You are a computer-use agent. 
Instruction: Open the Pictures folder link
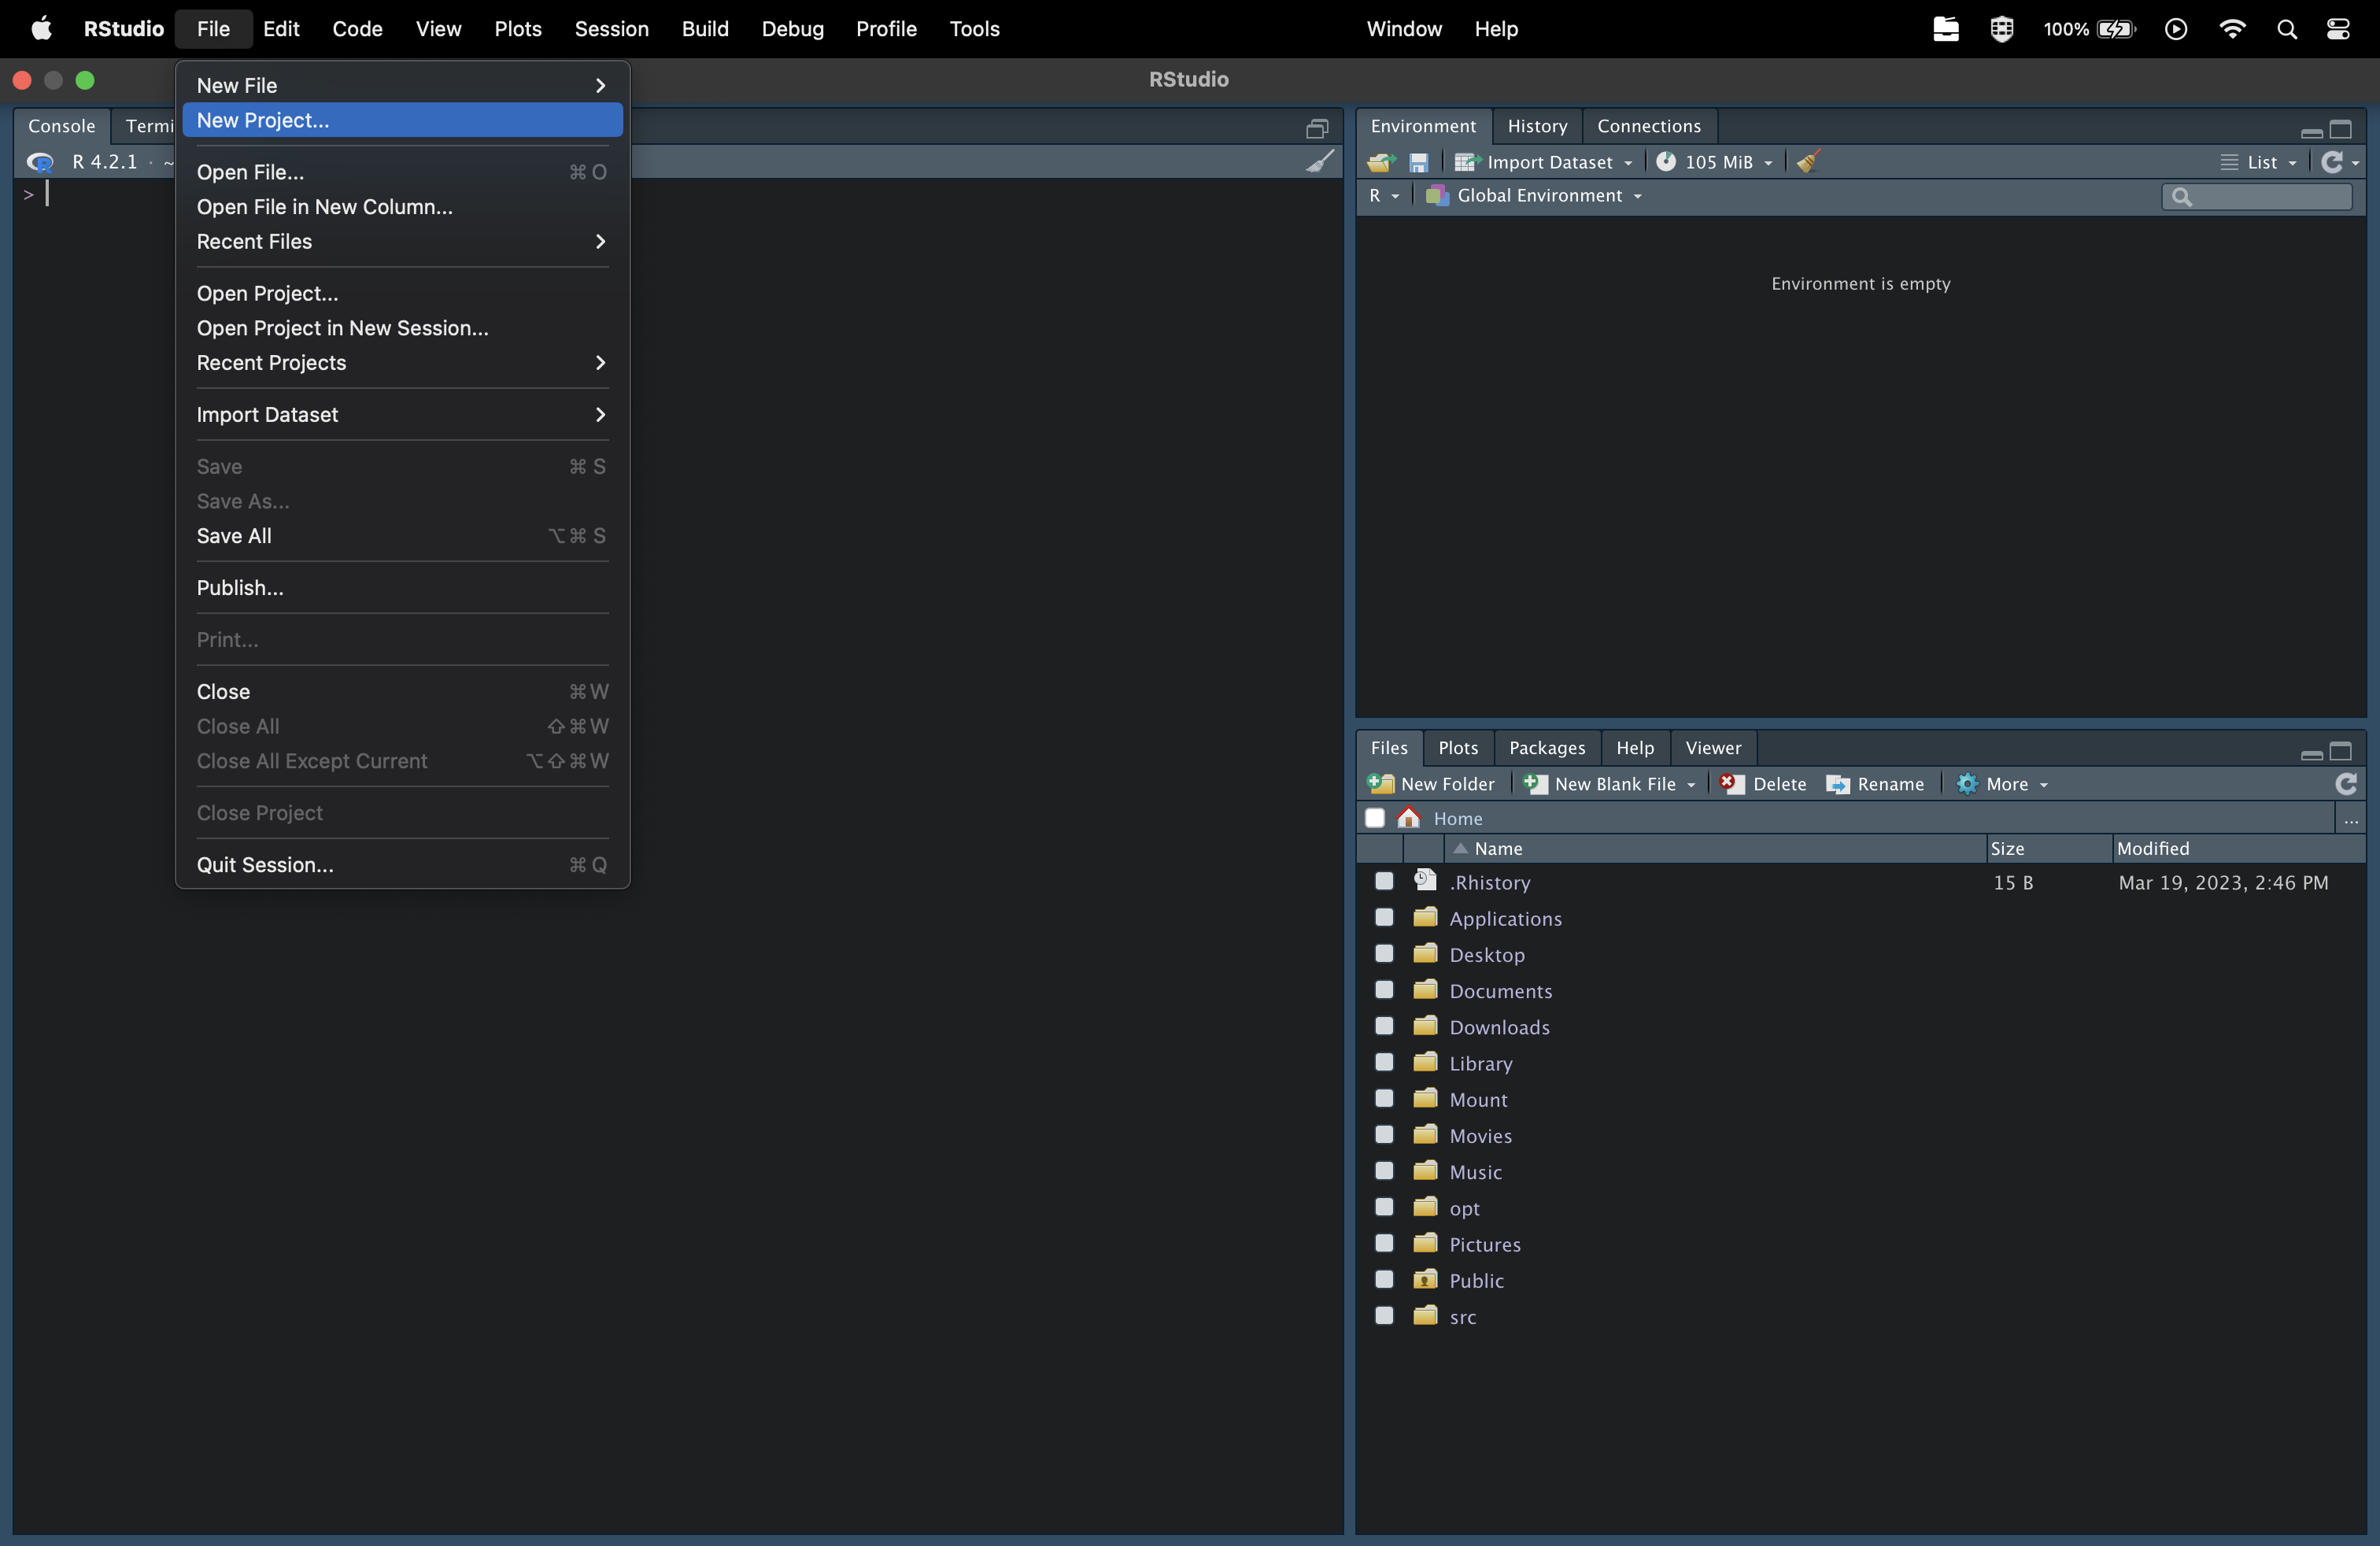click(1485, 1244)
